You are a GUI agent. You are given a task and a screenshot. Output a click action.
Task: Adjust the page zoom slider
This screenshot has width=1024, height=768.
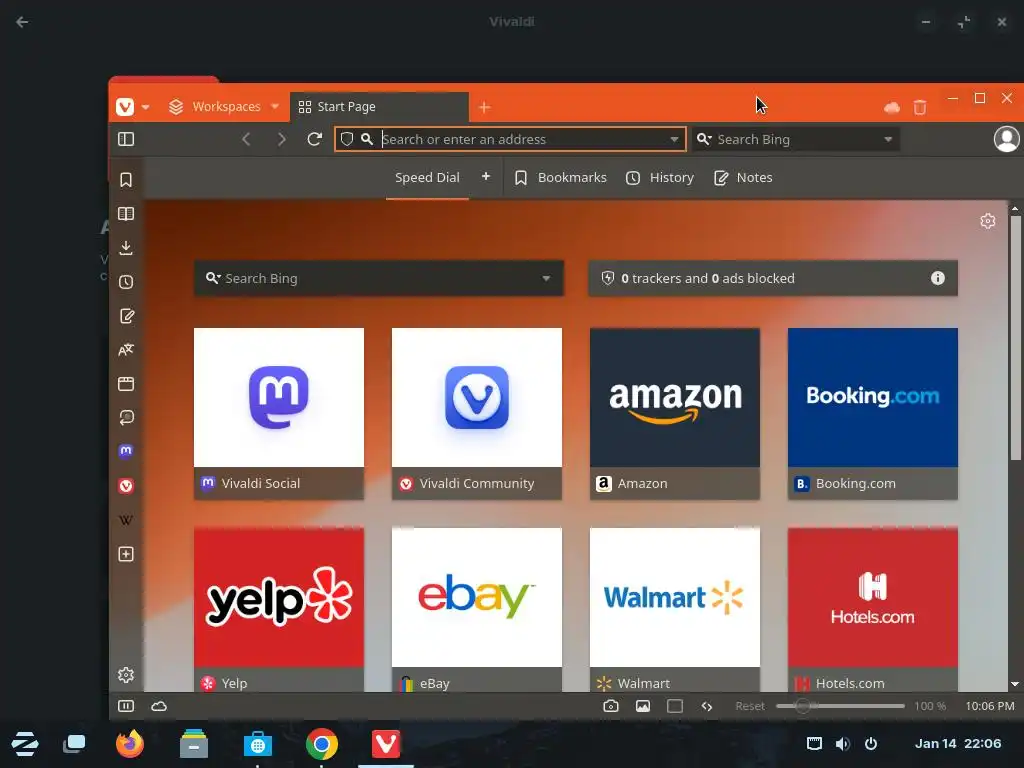(840, 706)
